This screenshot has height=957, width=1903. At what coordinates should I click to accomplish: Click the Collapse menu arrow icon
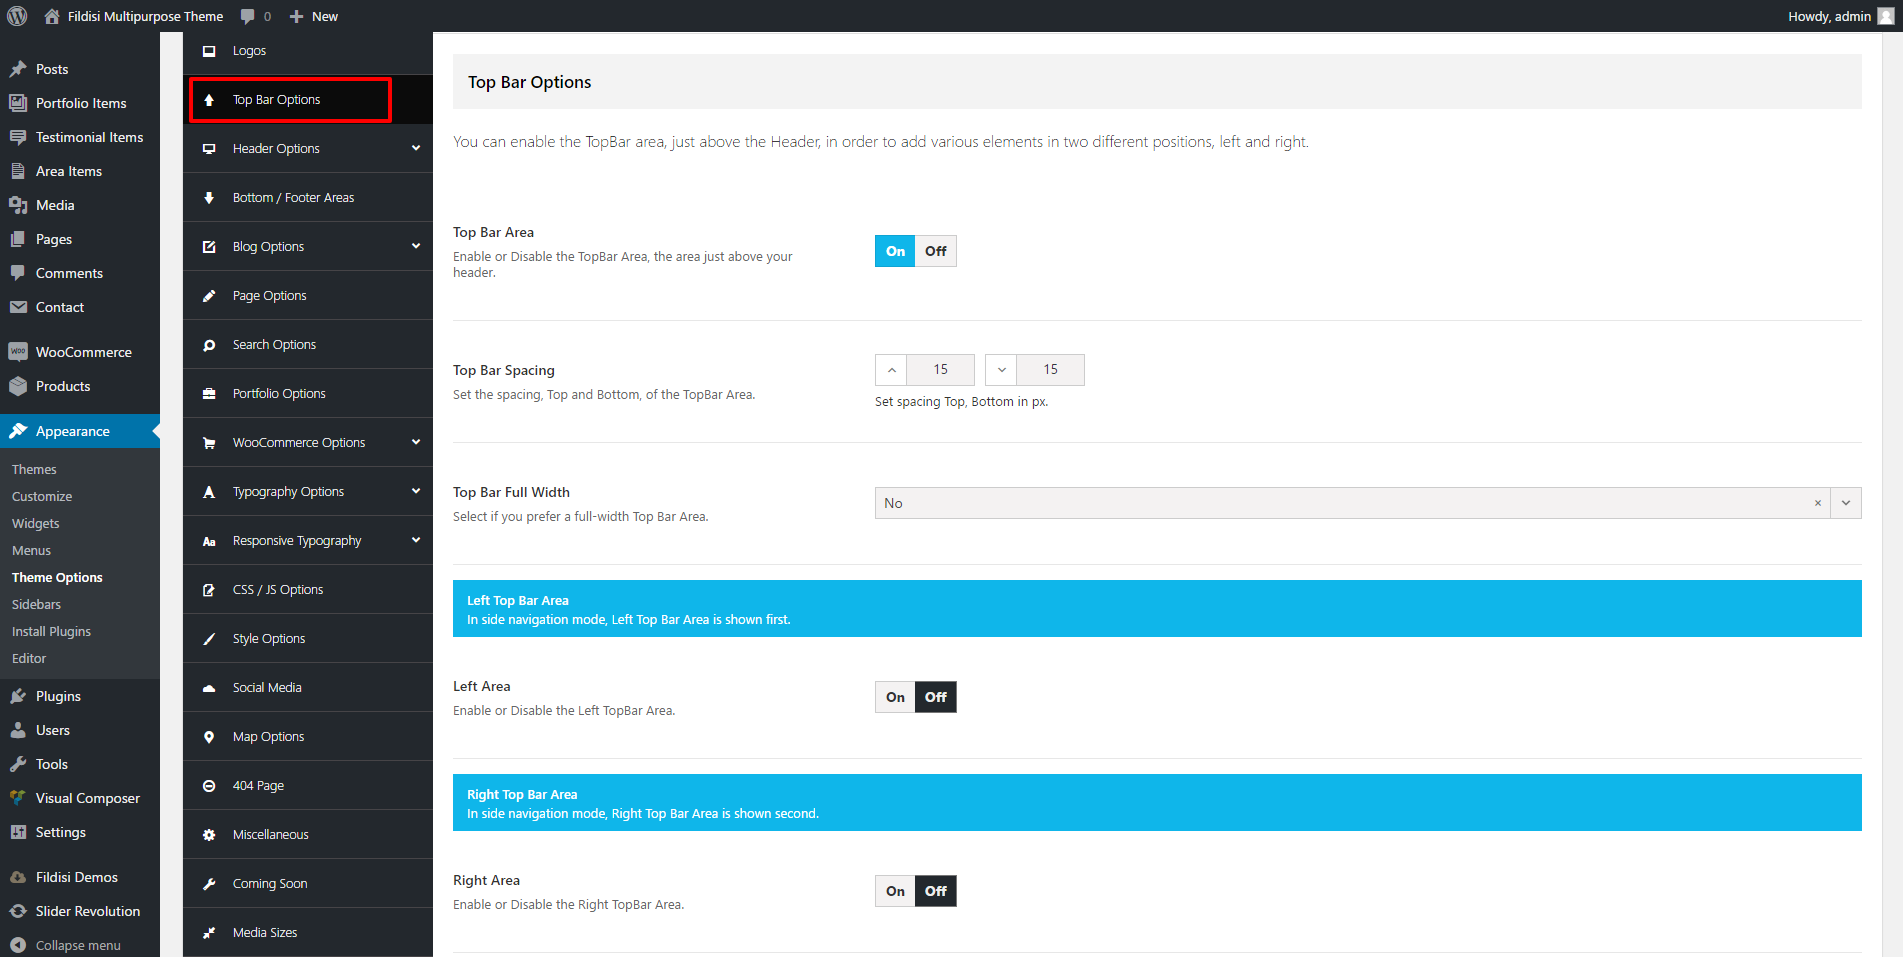18,945
